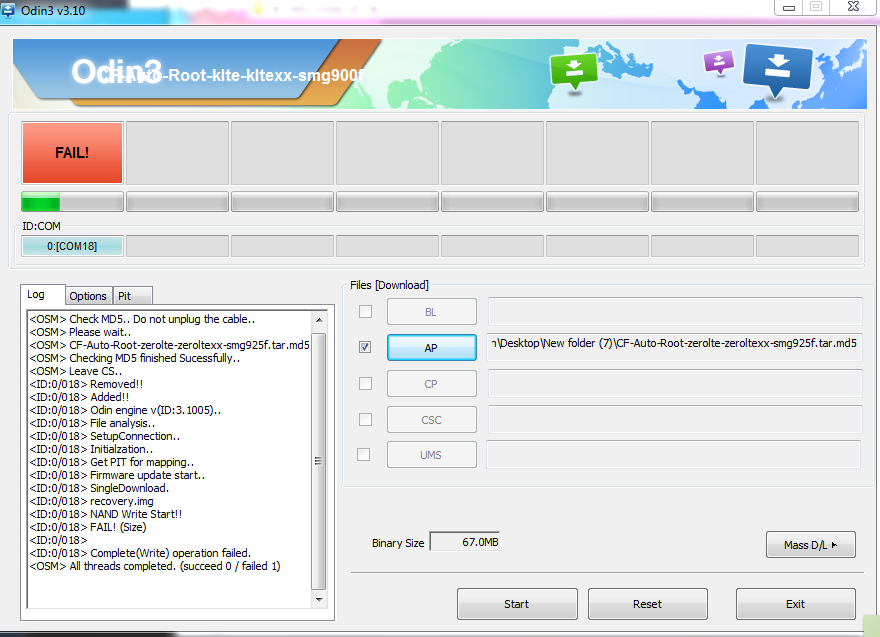The height and width of the screenshot is (637, 880).
Task: Open the Mass D/L menu button
Action: click(811, 545)
